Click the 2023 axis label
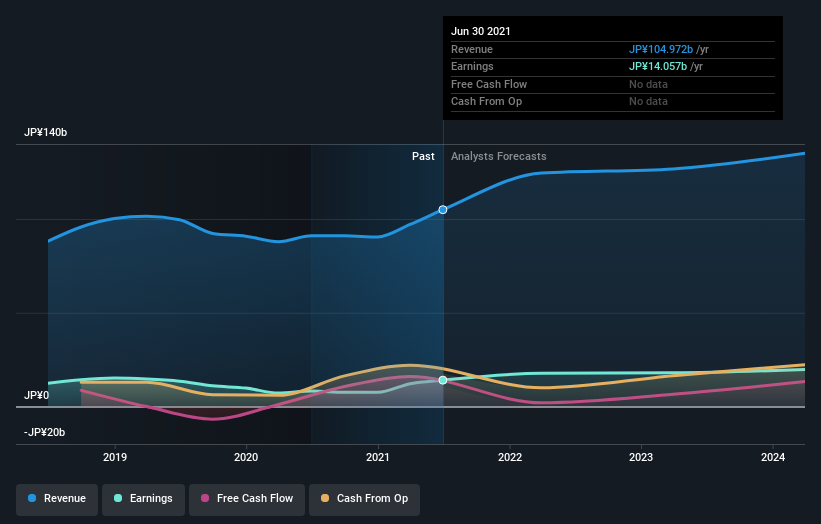 (x=641, y=457)
